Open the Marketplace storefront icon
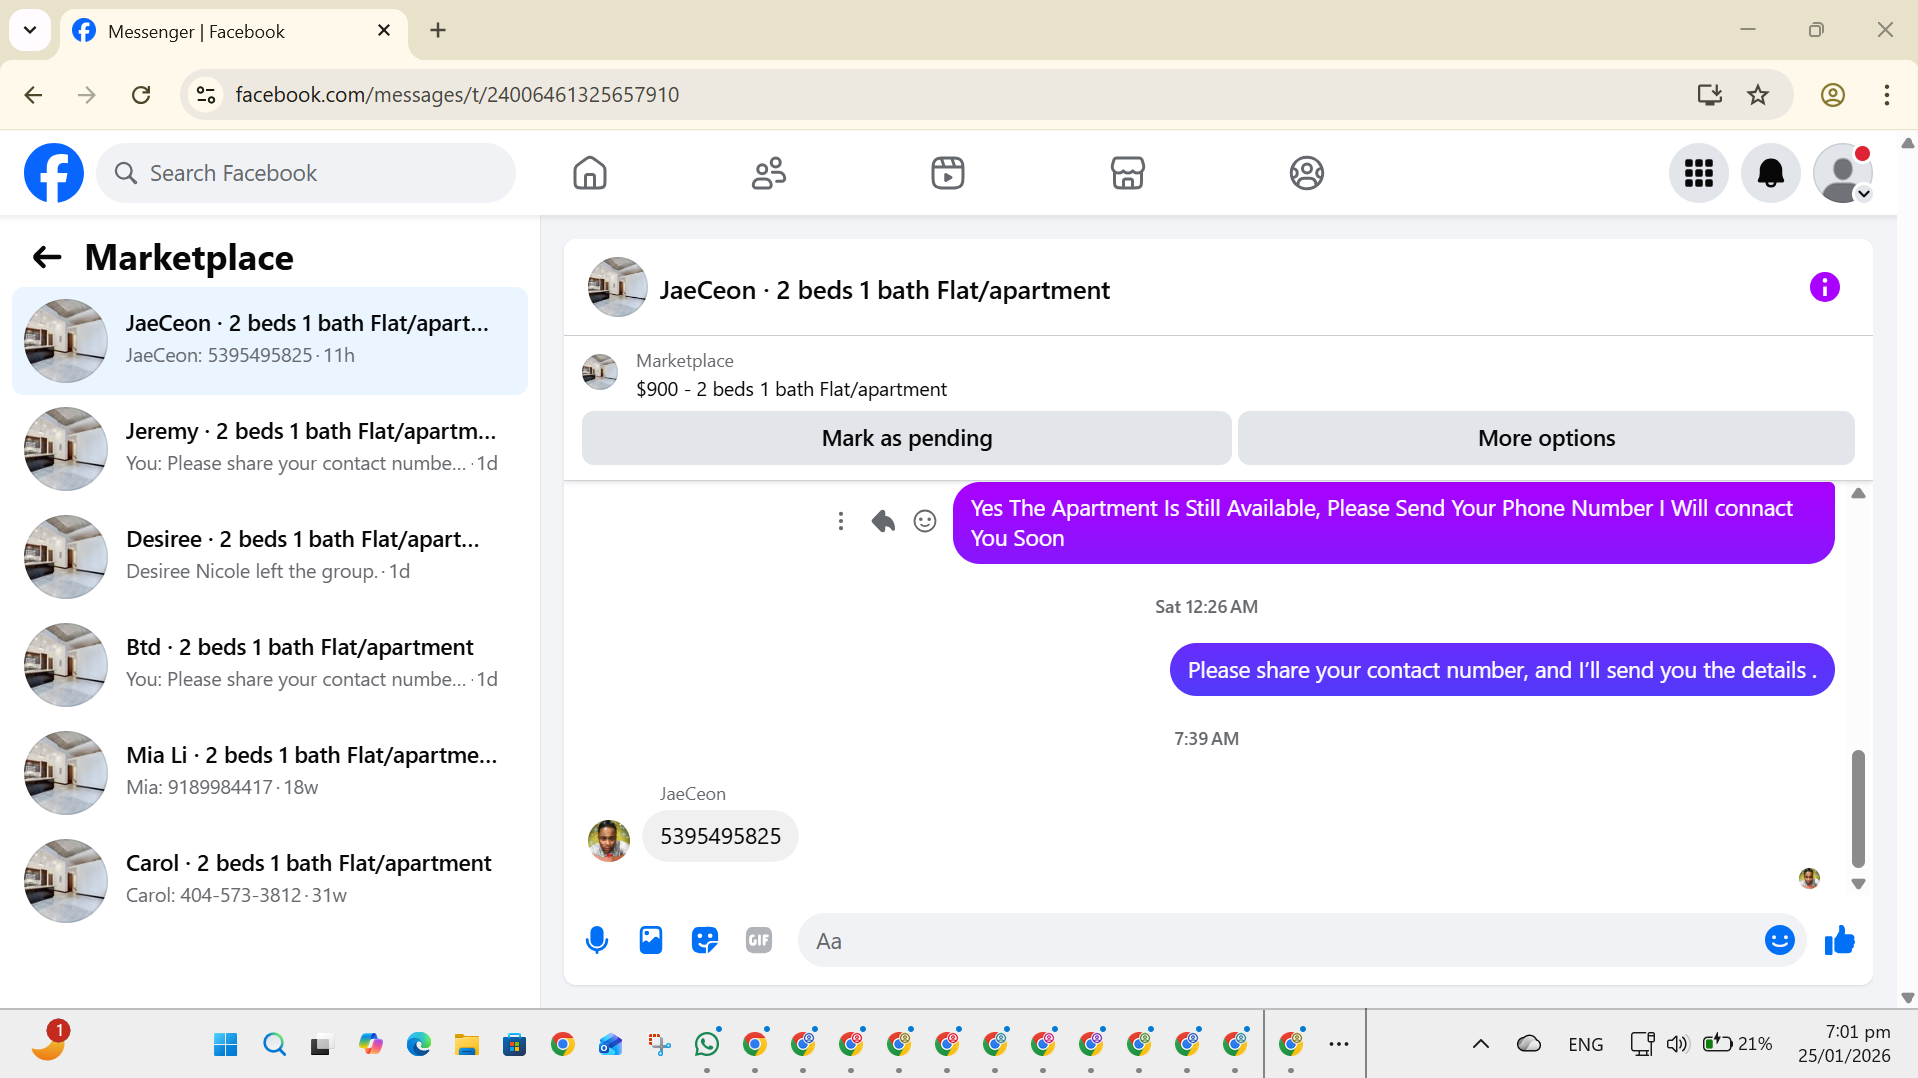Viewport: 1918px width, 1078px height. click(1127, 173)
